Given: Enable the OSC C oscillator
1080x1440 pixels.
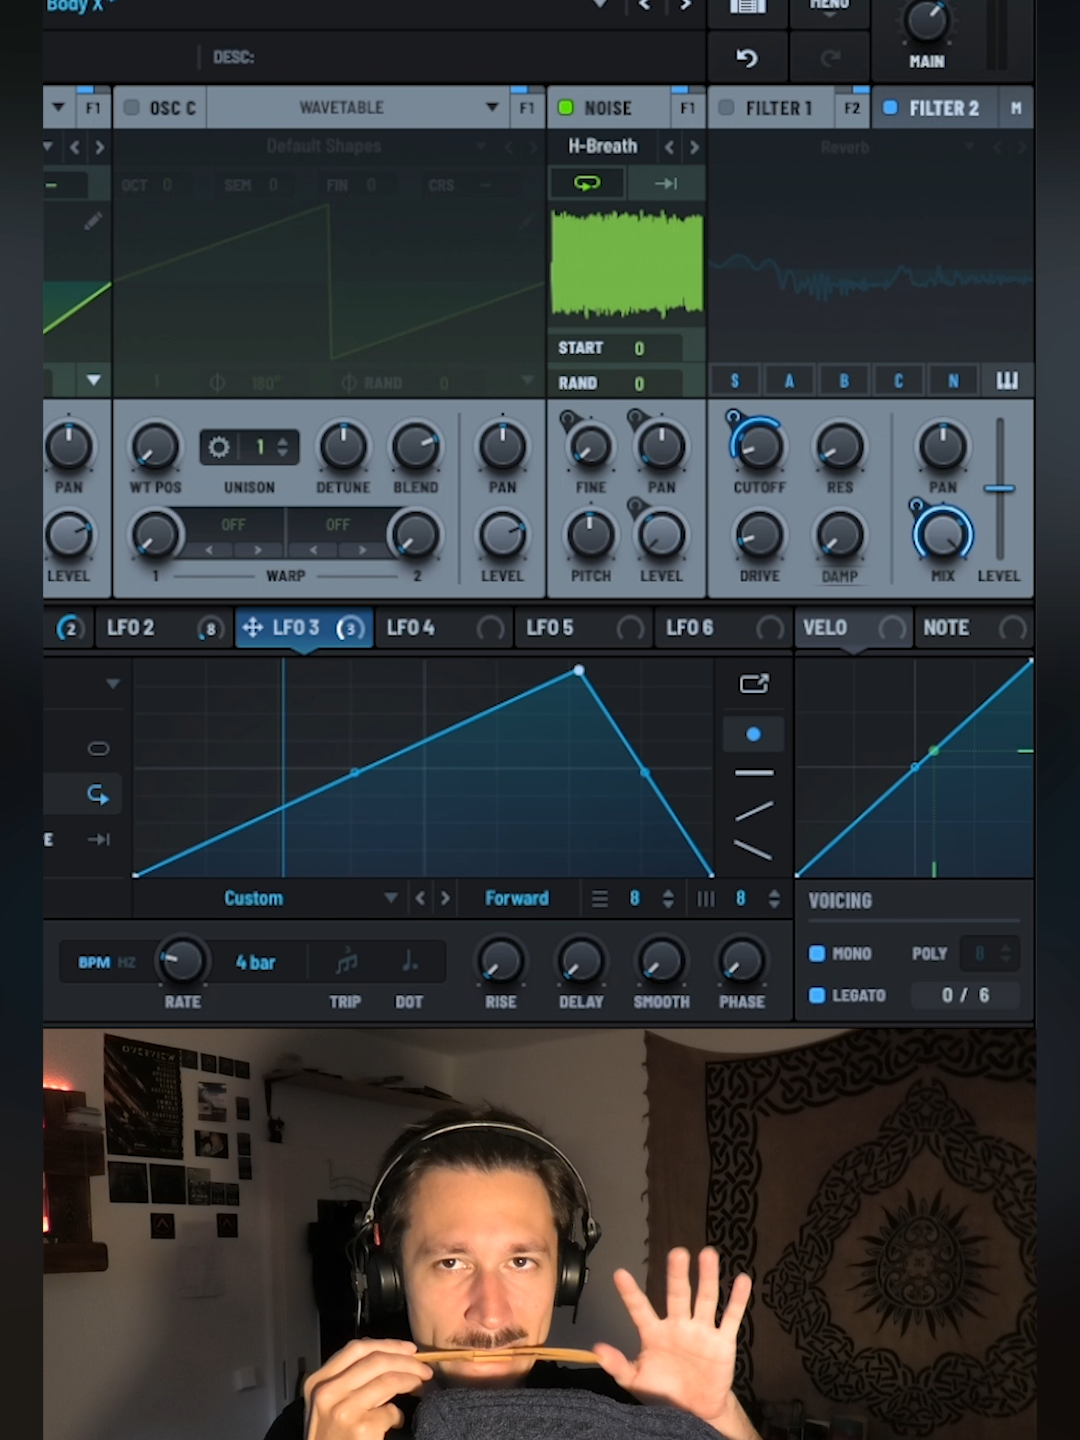Looking at the screenshot, I should (131, 107).
